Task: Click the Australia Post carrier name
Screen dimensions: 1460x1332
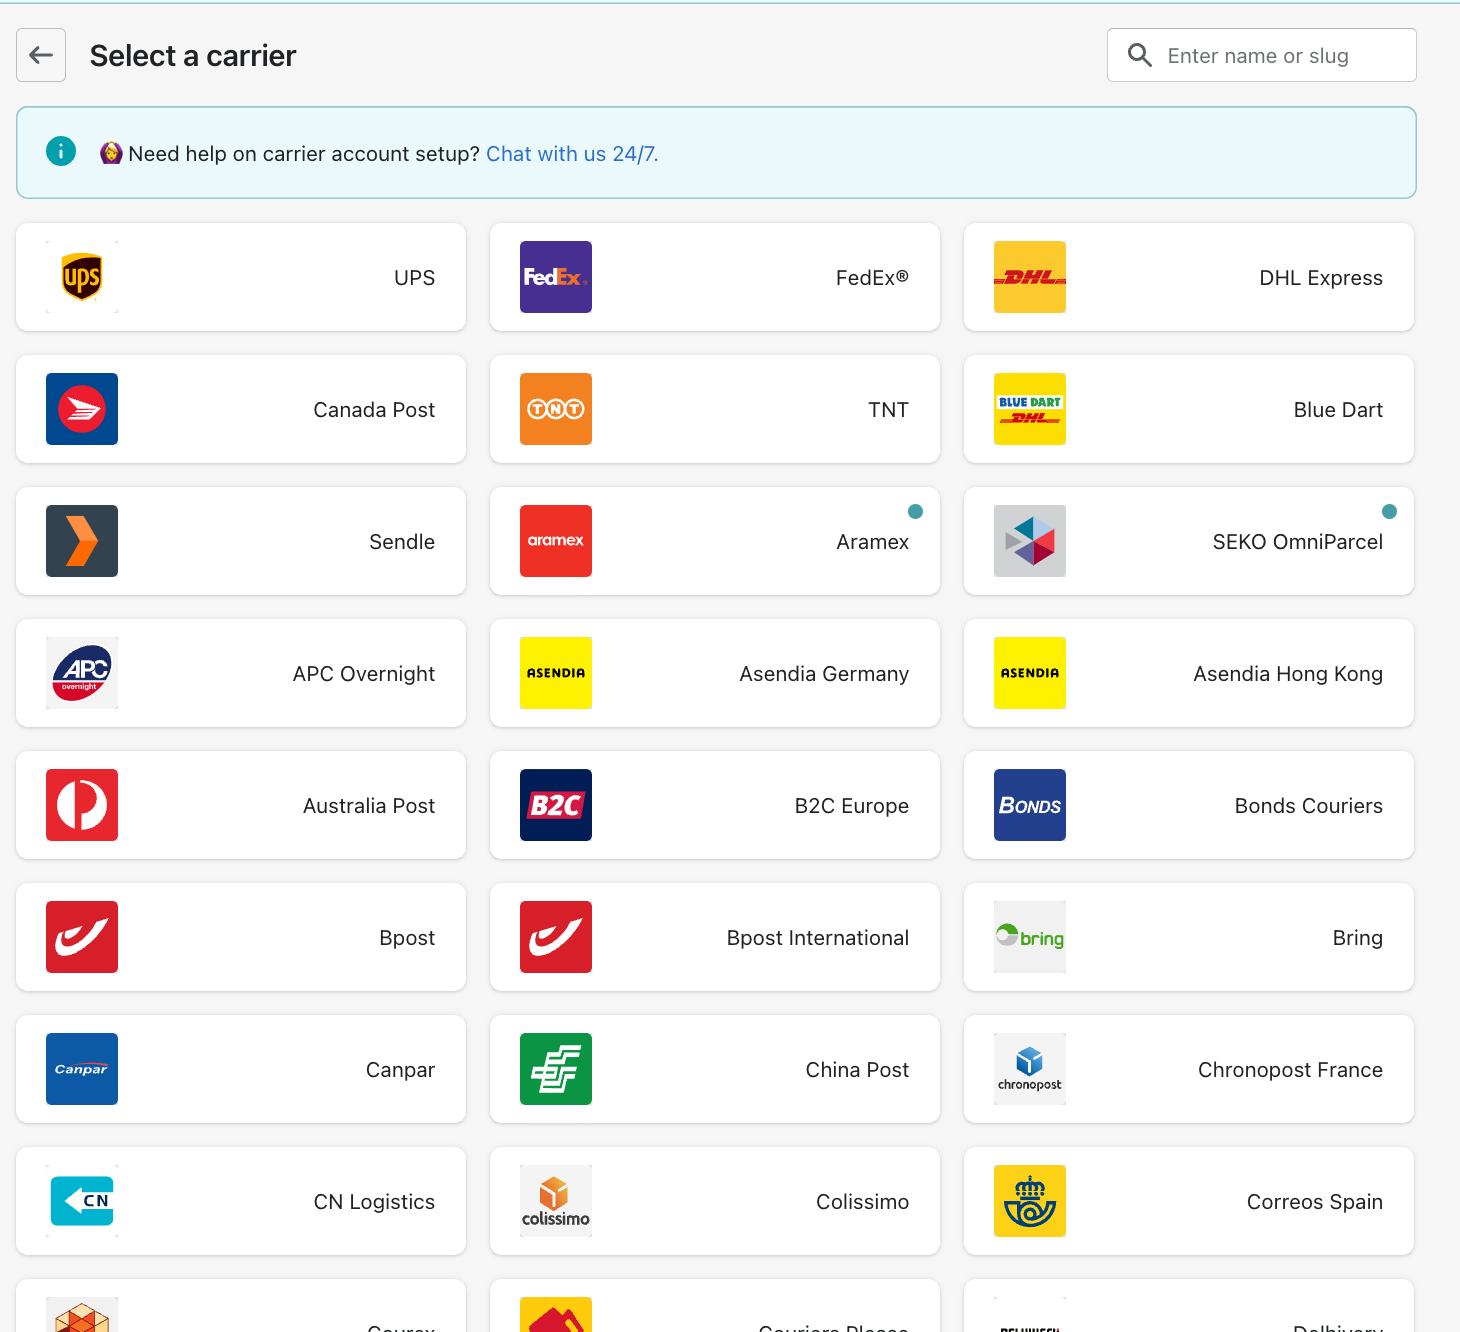Action: pos(369,806)
